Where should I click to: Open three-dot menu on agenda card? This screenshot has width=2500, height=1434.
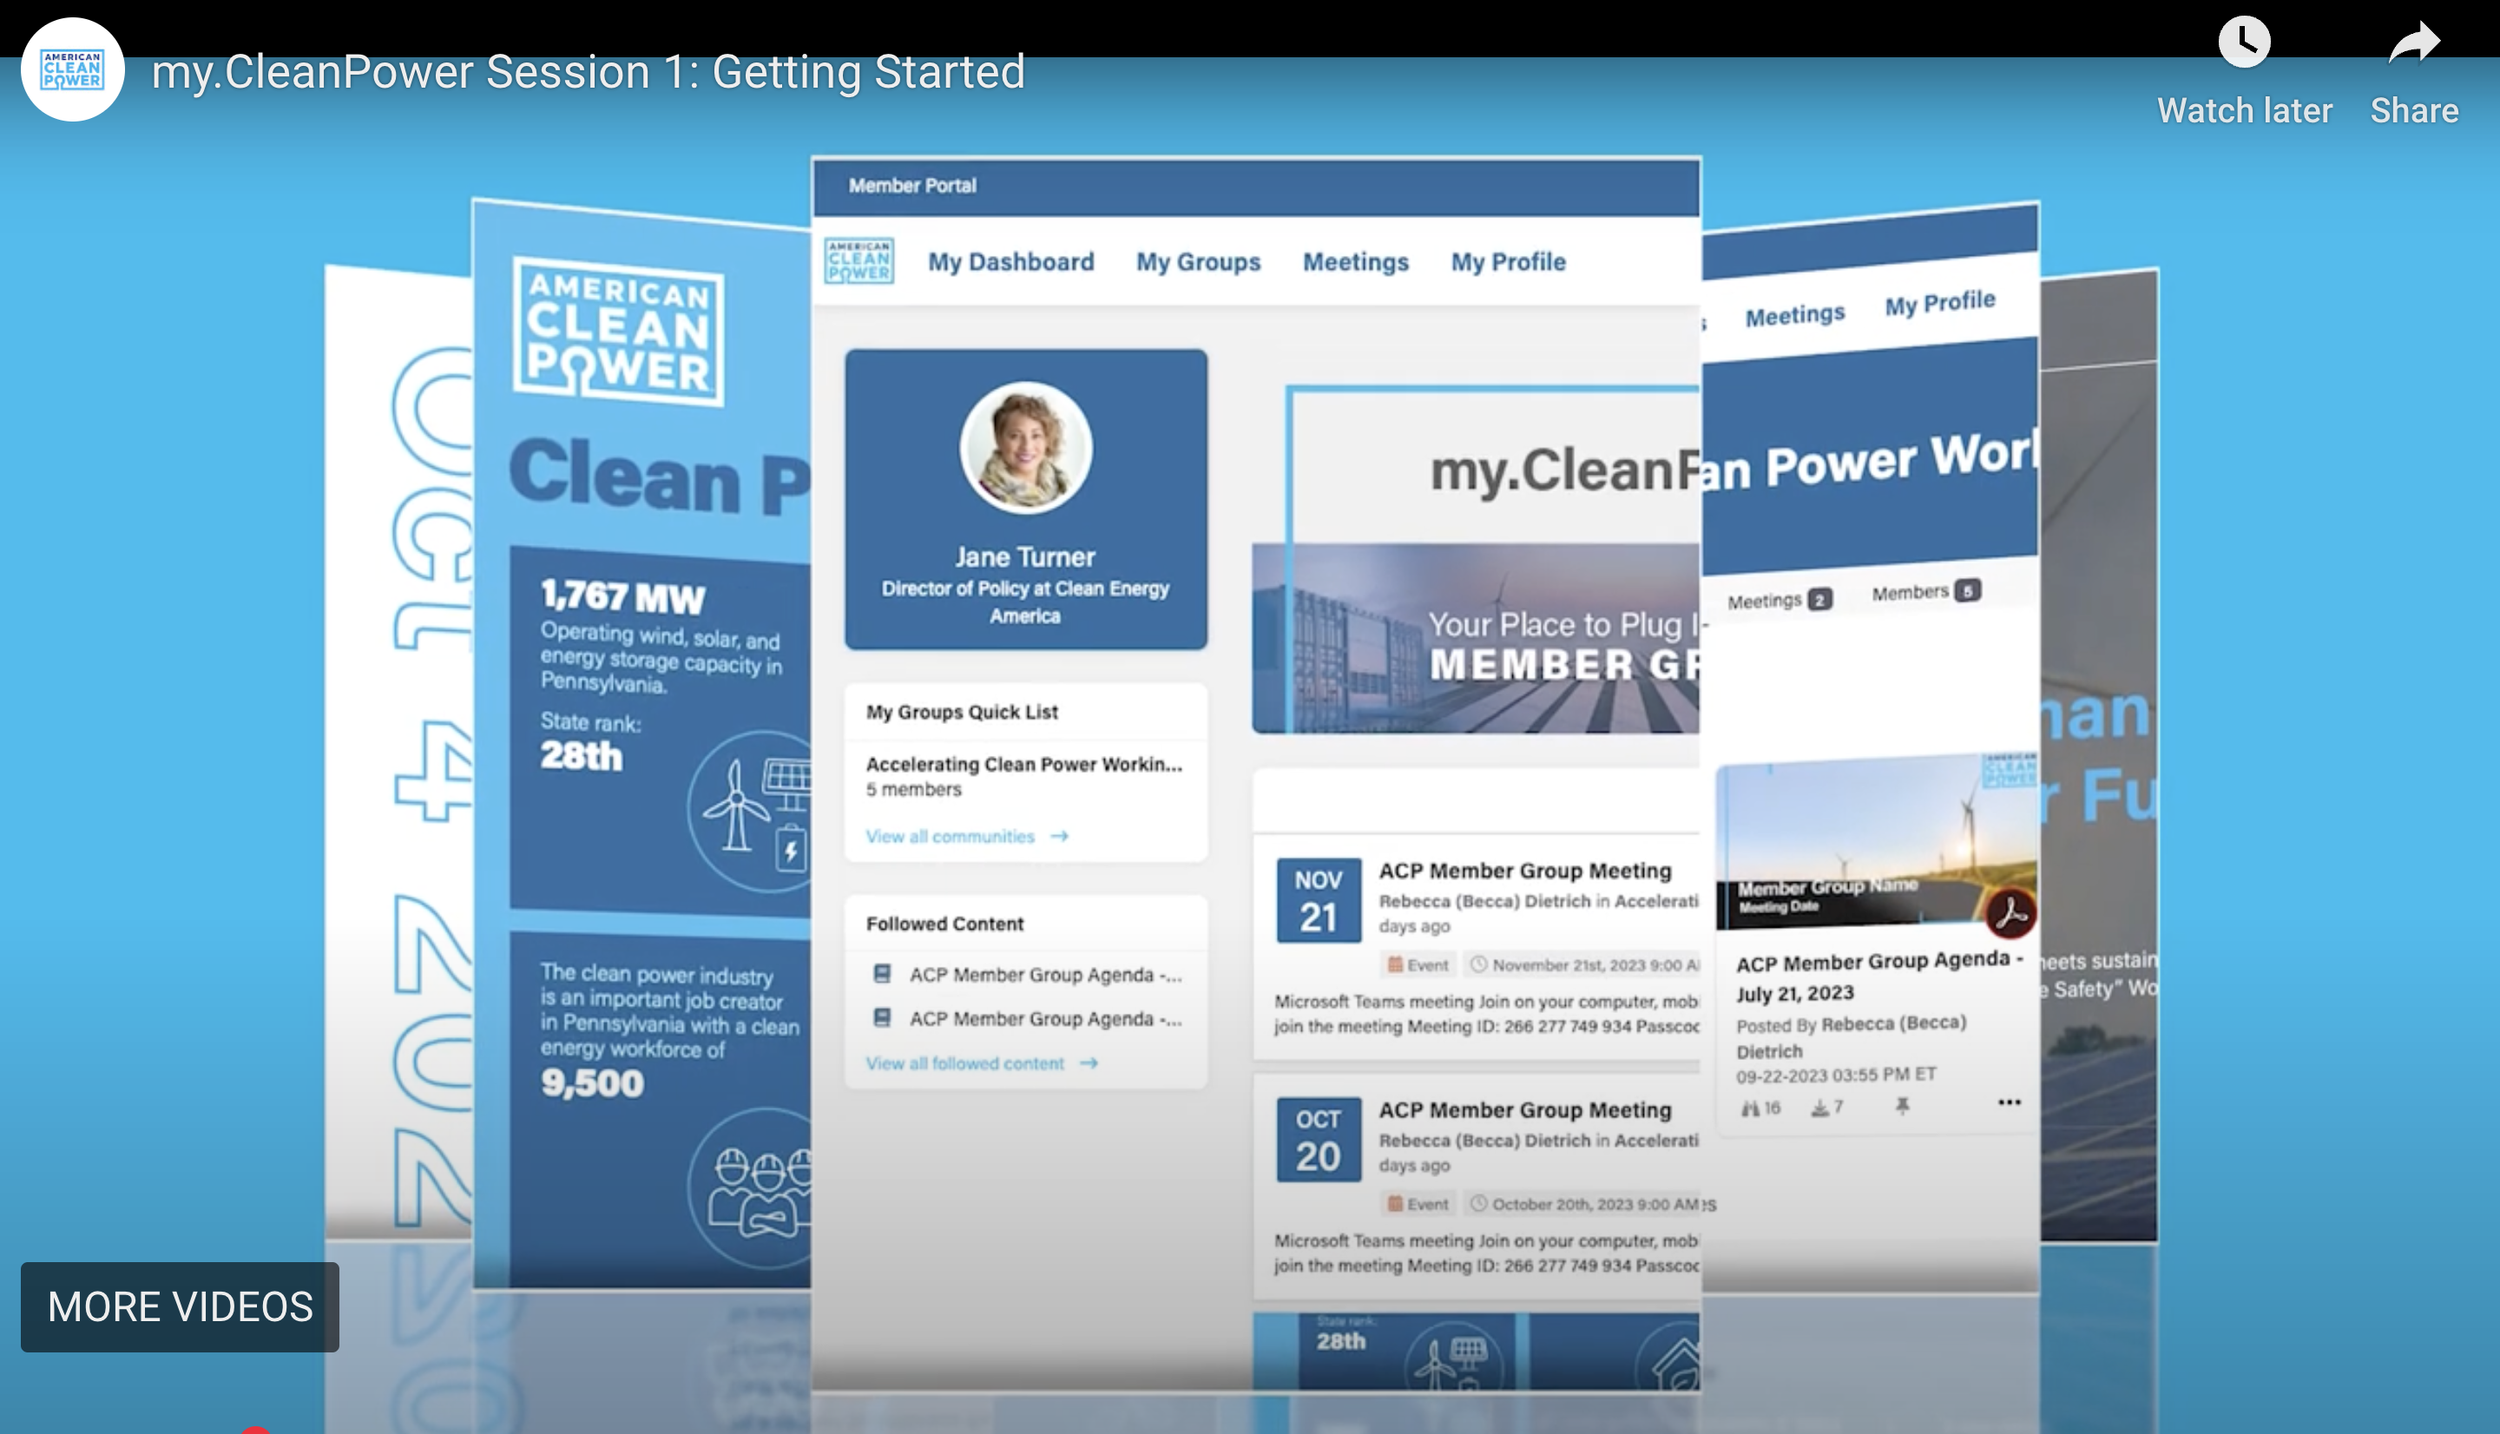(x=2009, y=1102)
